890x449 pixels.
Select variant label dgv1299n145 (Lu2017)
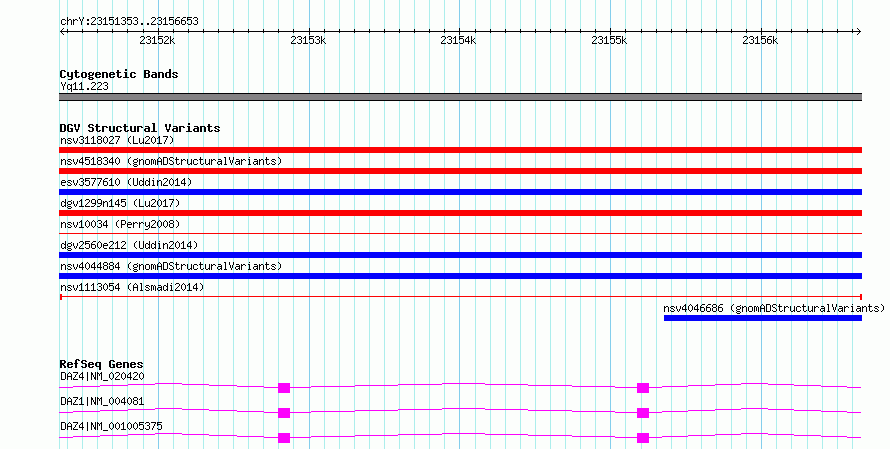[x=120, y=203]
